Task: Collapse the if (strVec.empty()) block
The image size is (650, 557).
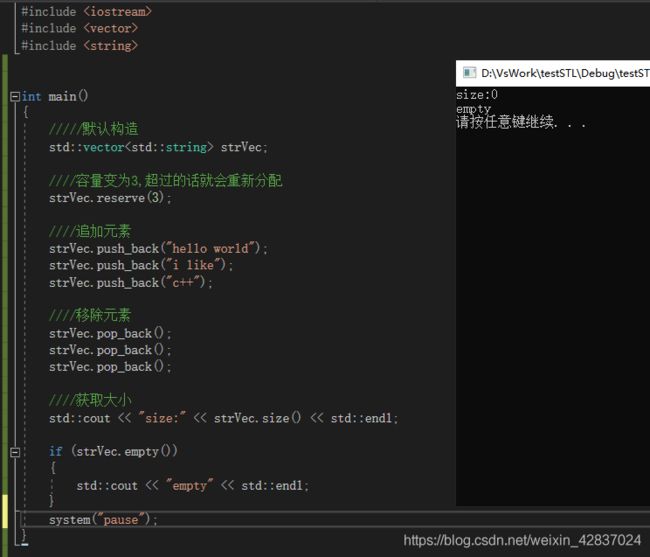Action: (x=15, y=452)
